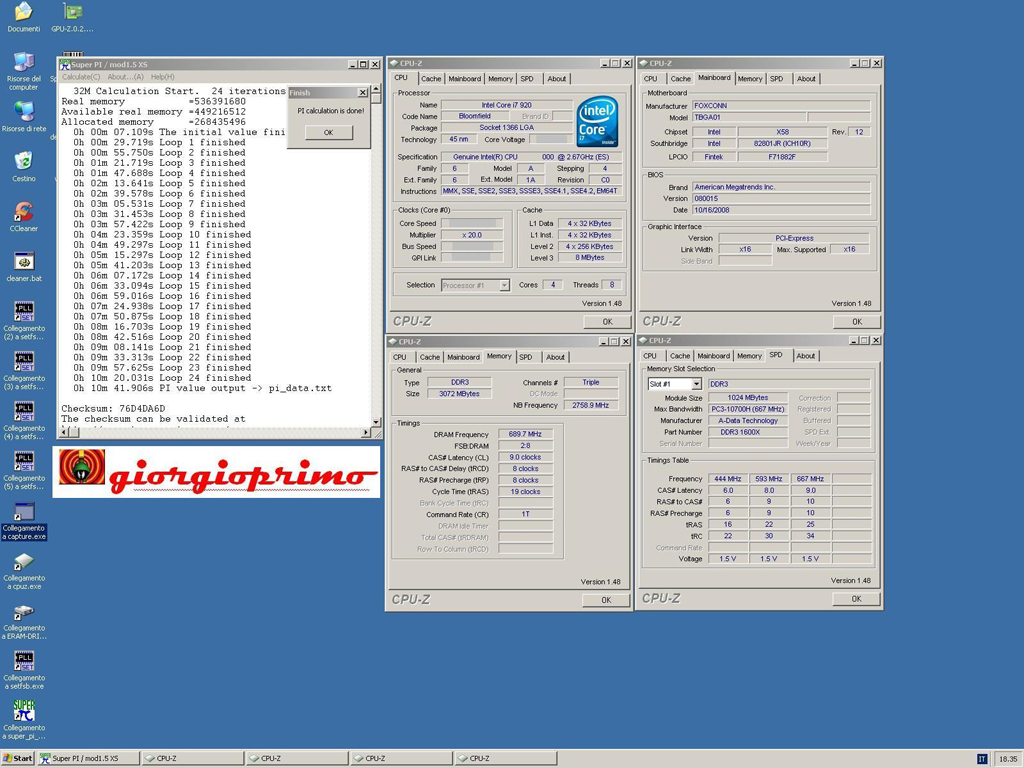Viewport: 1024px width, 768px height.
Task: Click the DRAM Frequency 689.7 MHz value
Action: pyautogui.click(x=525, y=434)
